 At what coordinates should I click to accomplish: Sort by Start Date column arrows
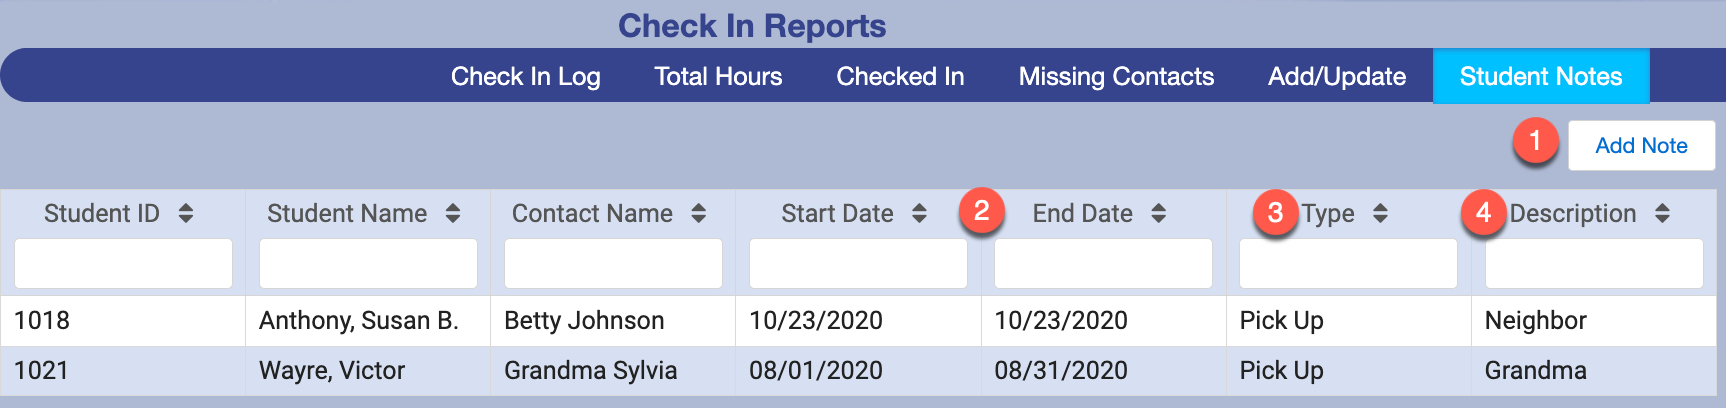pos(919,213)
